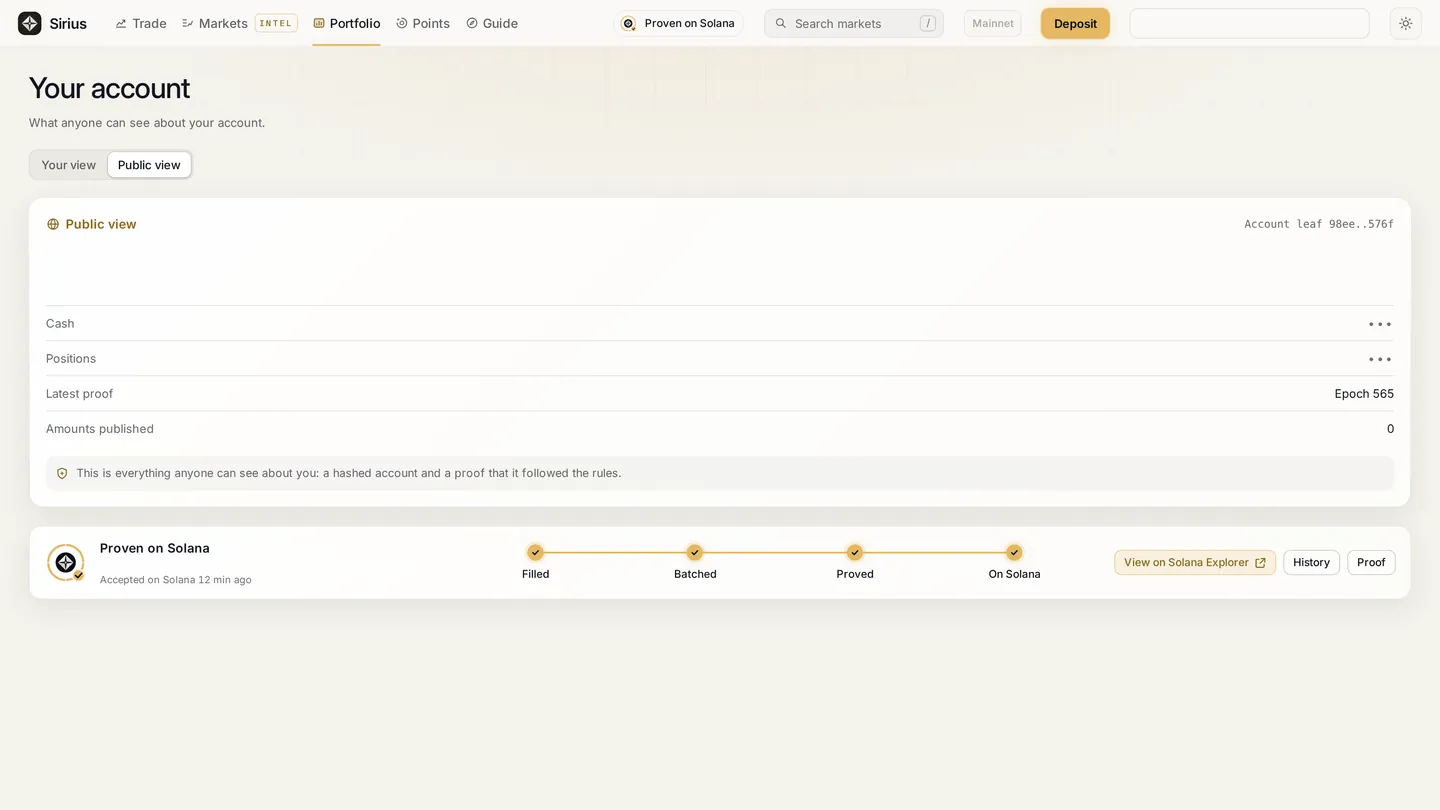Click the shield icon in the info notice
1440x810 pixels.
point(62,473)
